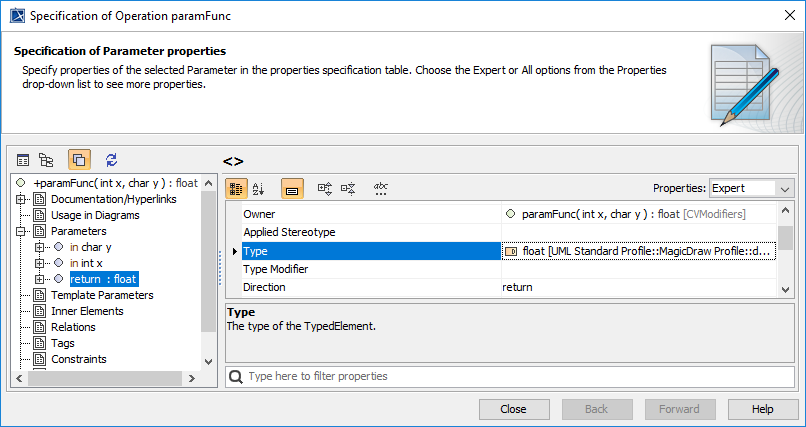Viewport: 806px width, 427px height.
Task: Click the Direction property row value
Action: point(640,287)
